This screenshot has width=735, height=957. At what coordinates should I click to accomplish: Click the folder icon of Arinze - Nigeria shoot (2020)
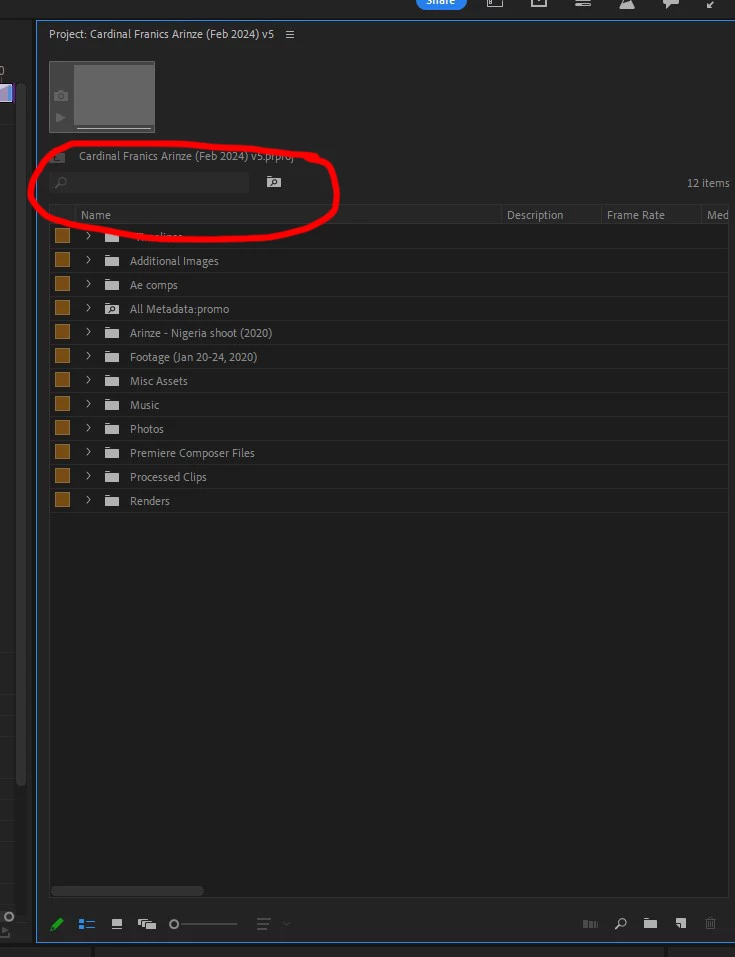tap(112, 333)
